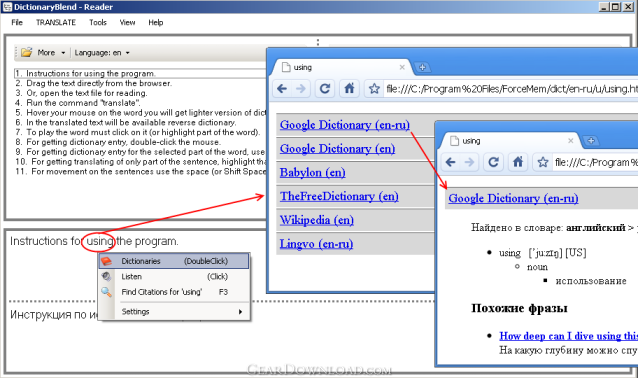This screenshot has height=378, width=638.
Task: Expand the Language: en dropdown
Action: [x=102, y=52]
